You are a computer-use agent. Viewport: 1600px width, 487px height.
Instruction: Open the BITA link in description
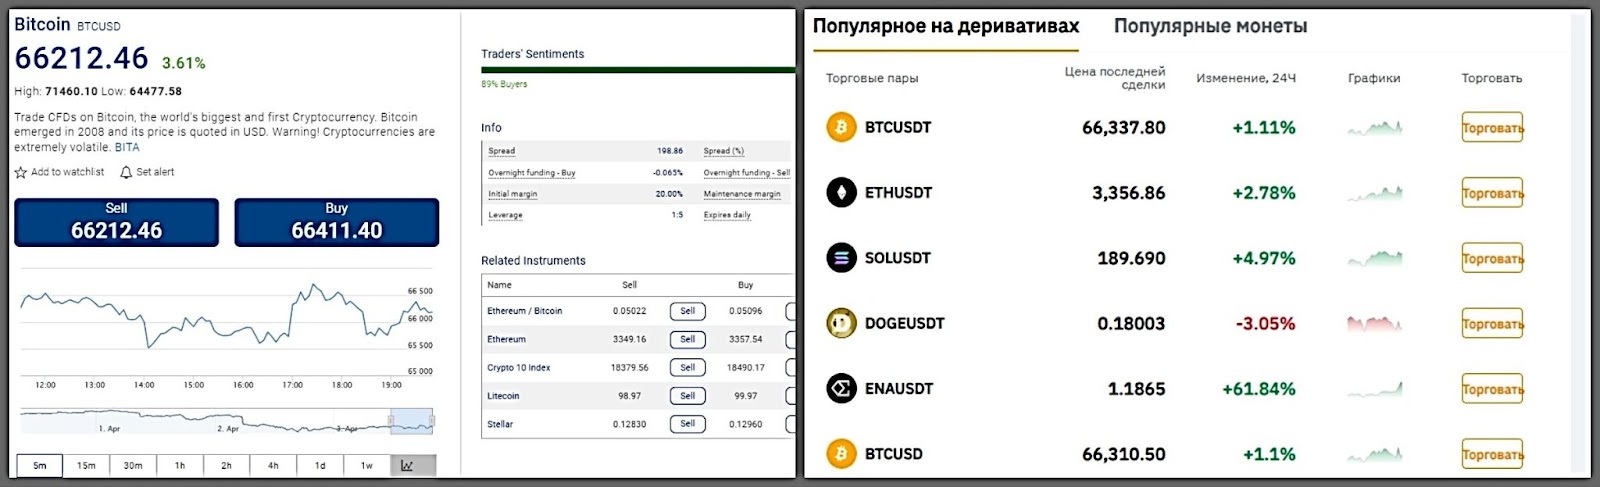tap(127, 147)
